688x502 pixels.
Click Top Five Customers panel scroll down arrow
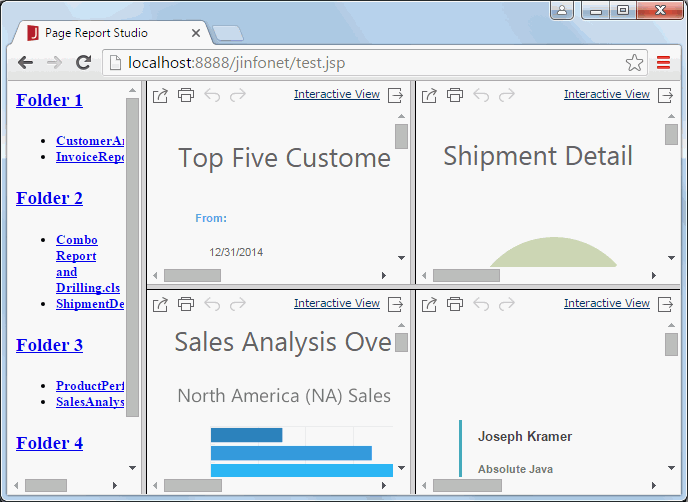coord(401,258)
